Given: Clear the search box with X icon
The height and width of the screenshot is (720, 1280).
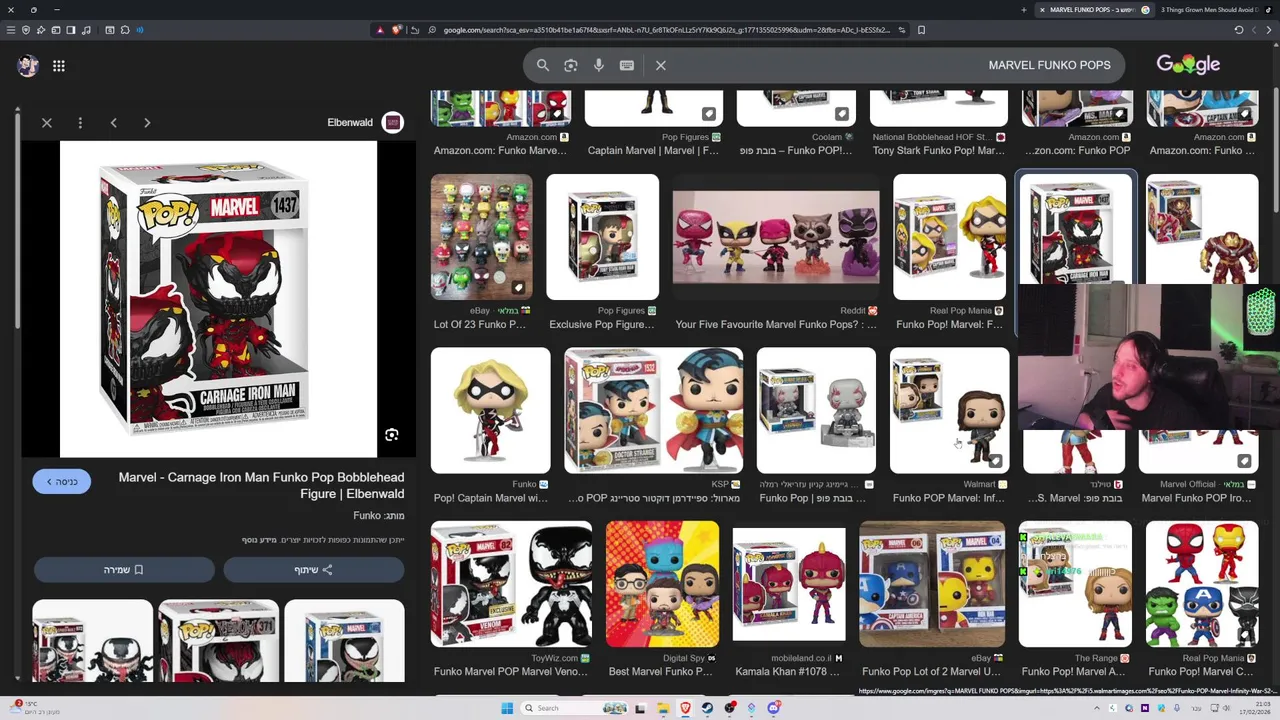Looking at the screenshot, I should click(661, 65).
